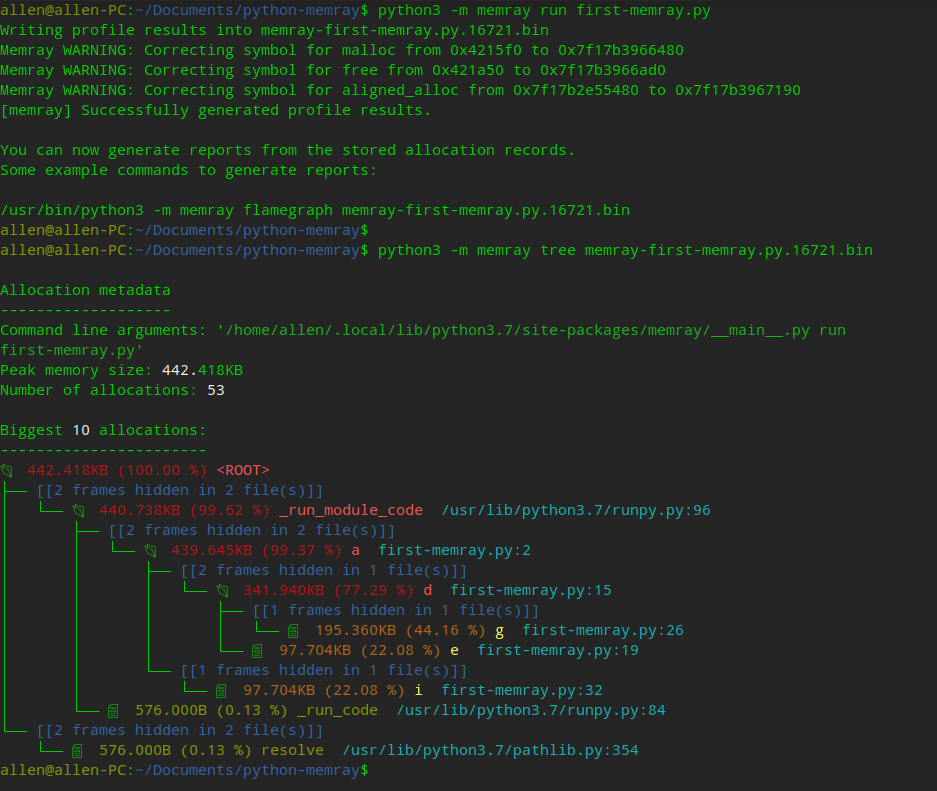
Task: Click the 576.000B value in the resolve row
Action: (x=135, y=750)
